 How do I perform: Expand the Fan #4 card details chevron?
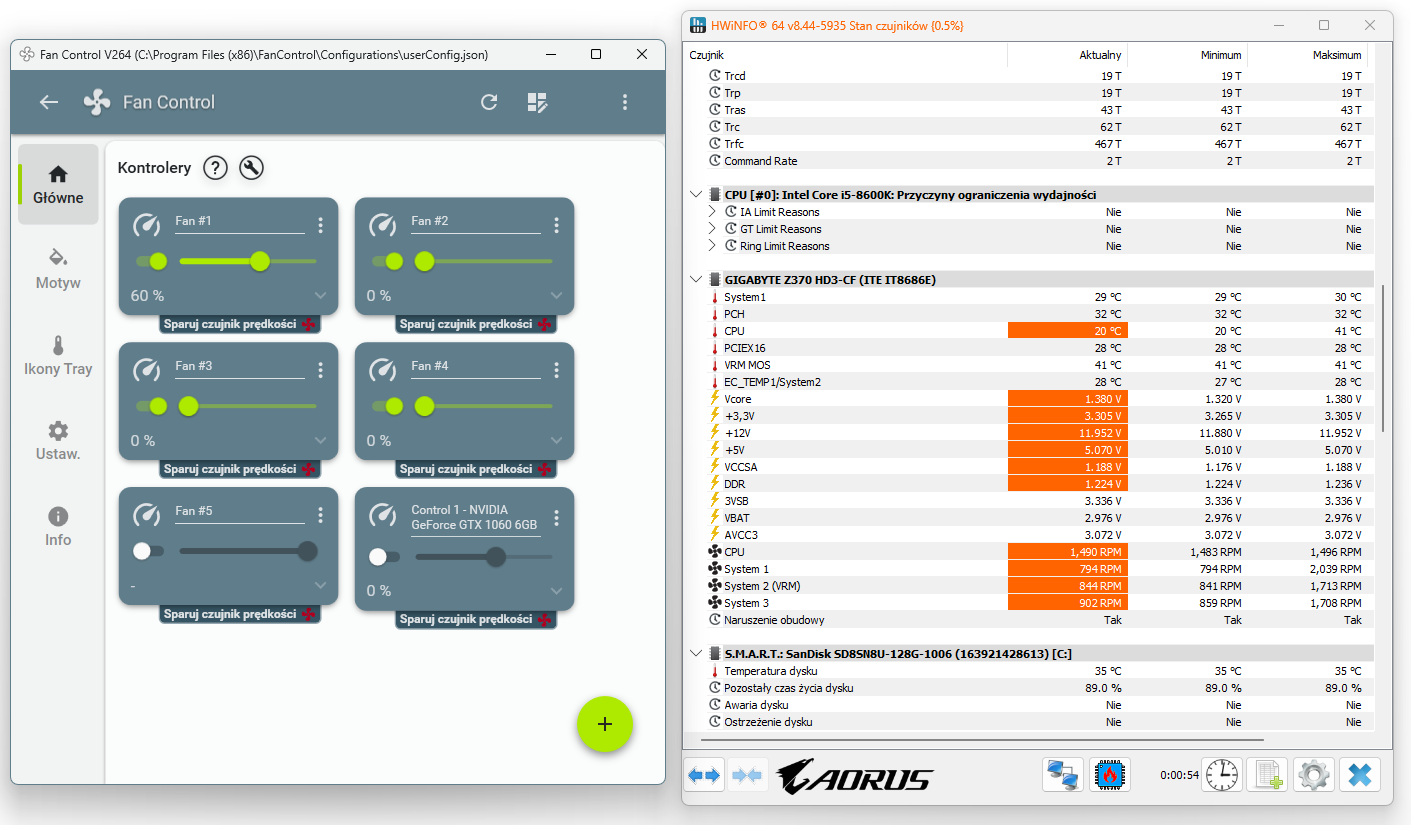click(x=557, y=440)
